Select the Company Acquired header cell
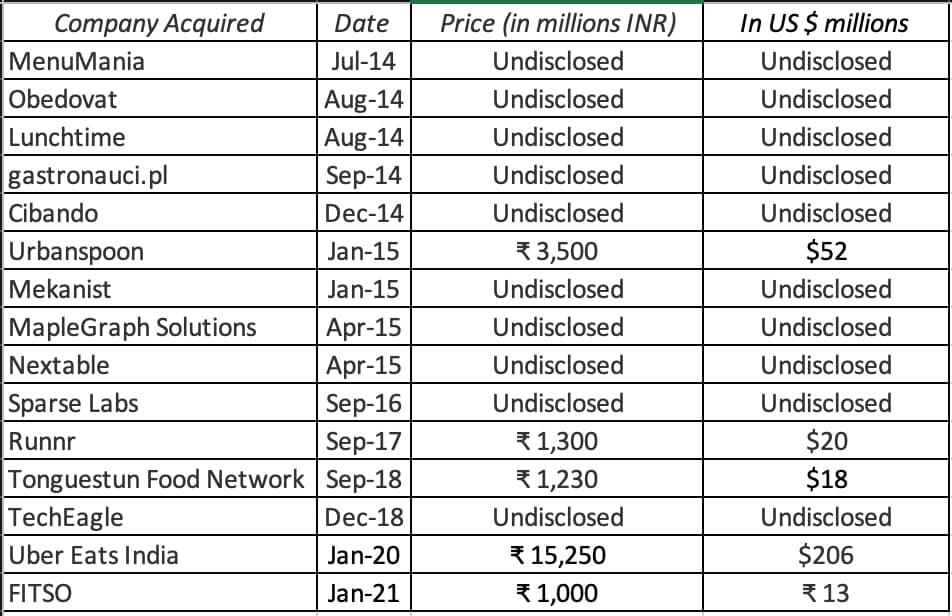This screenshot has height=616, width=952. pos(159,23)
